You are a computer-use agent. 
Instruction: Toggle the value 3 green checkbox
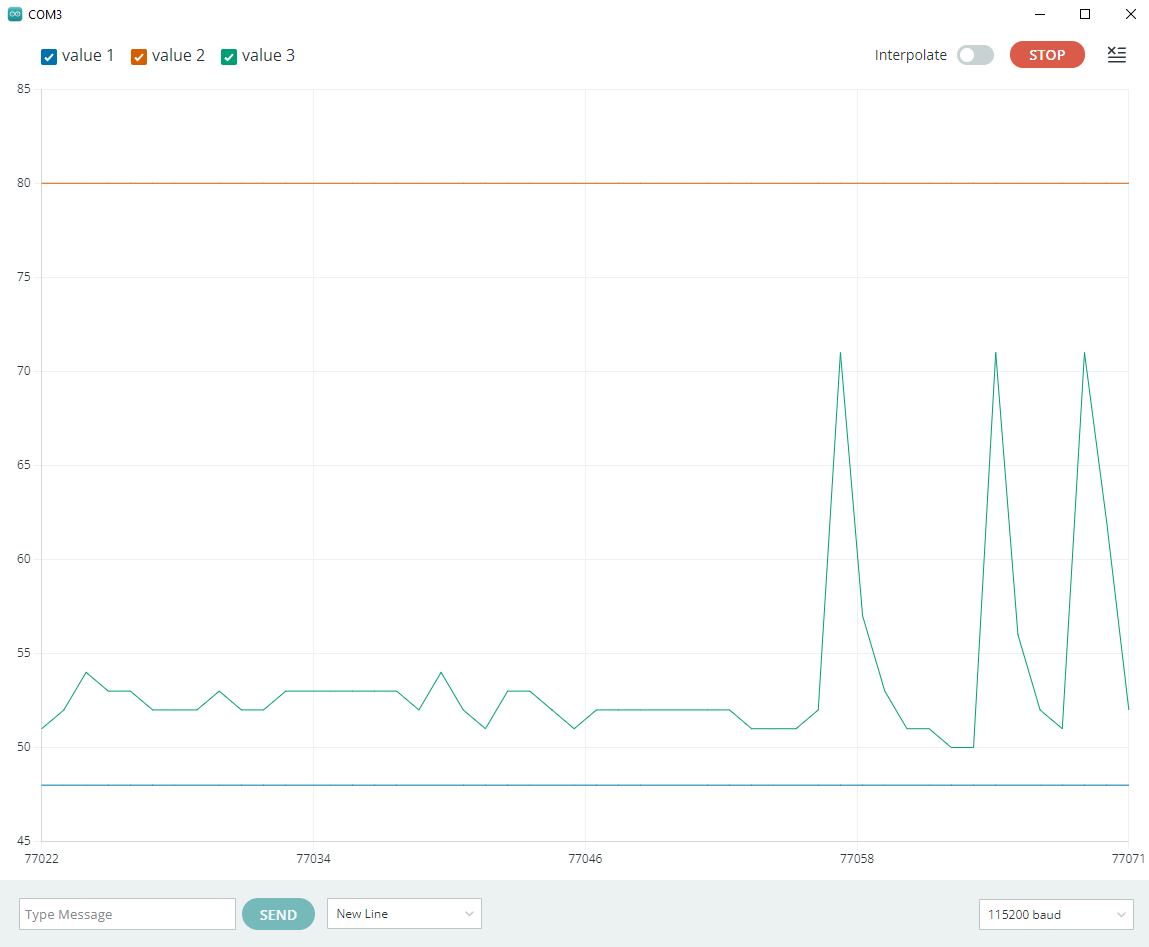229,57
